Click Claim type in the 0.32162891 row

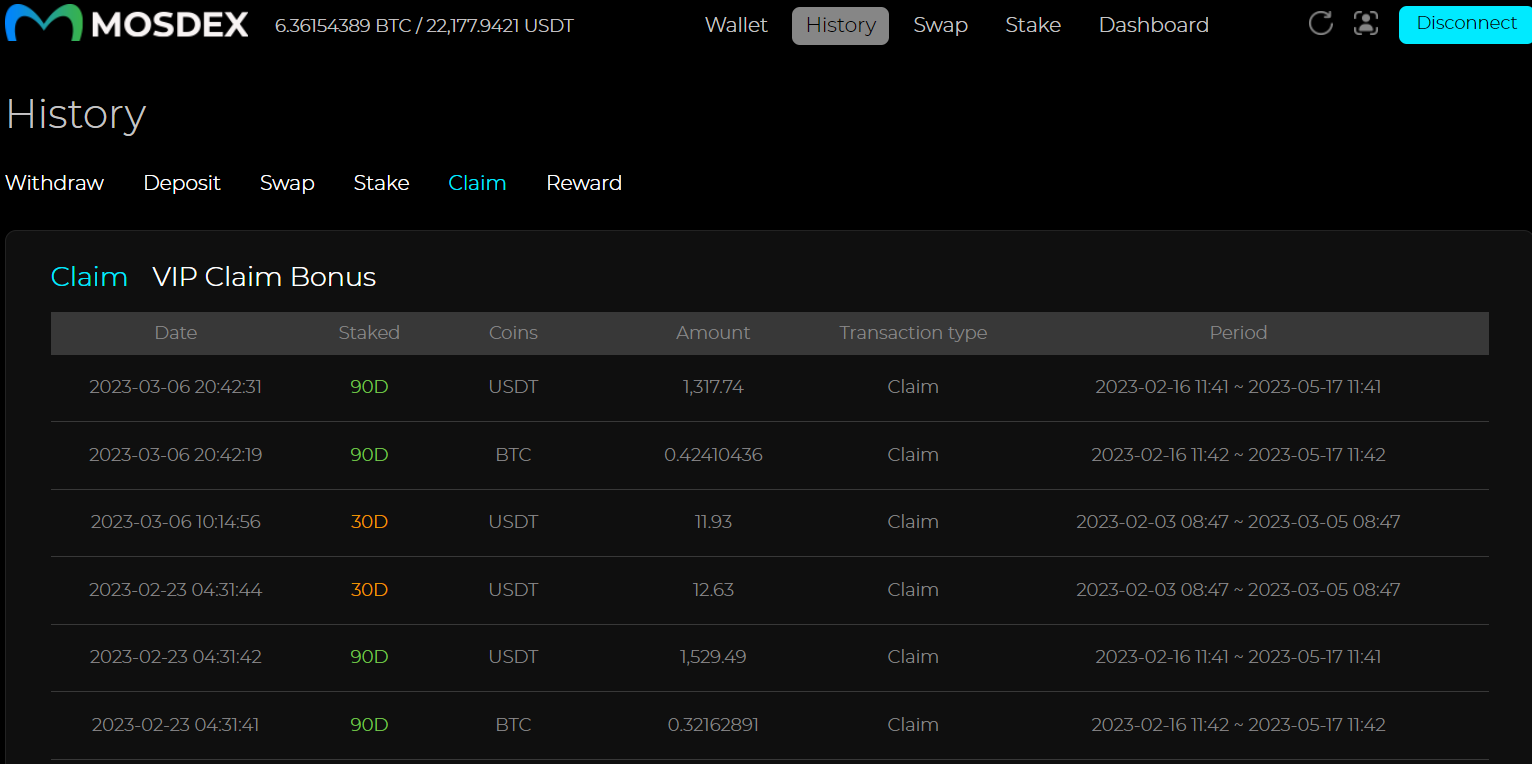coord(913,725)
